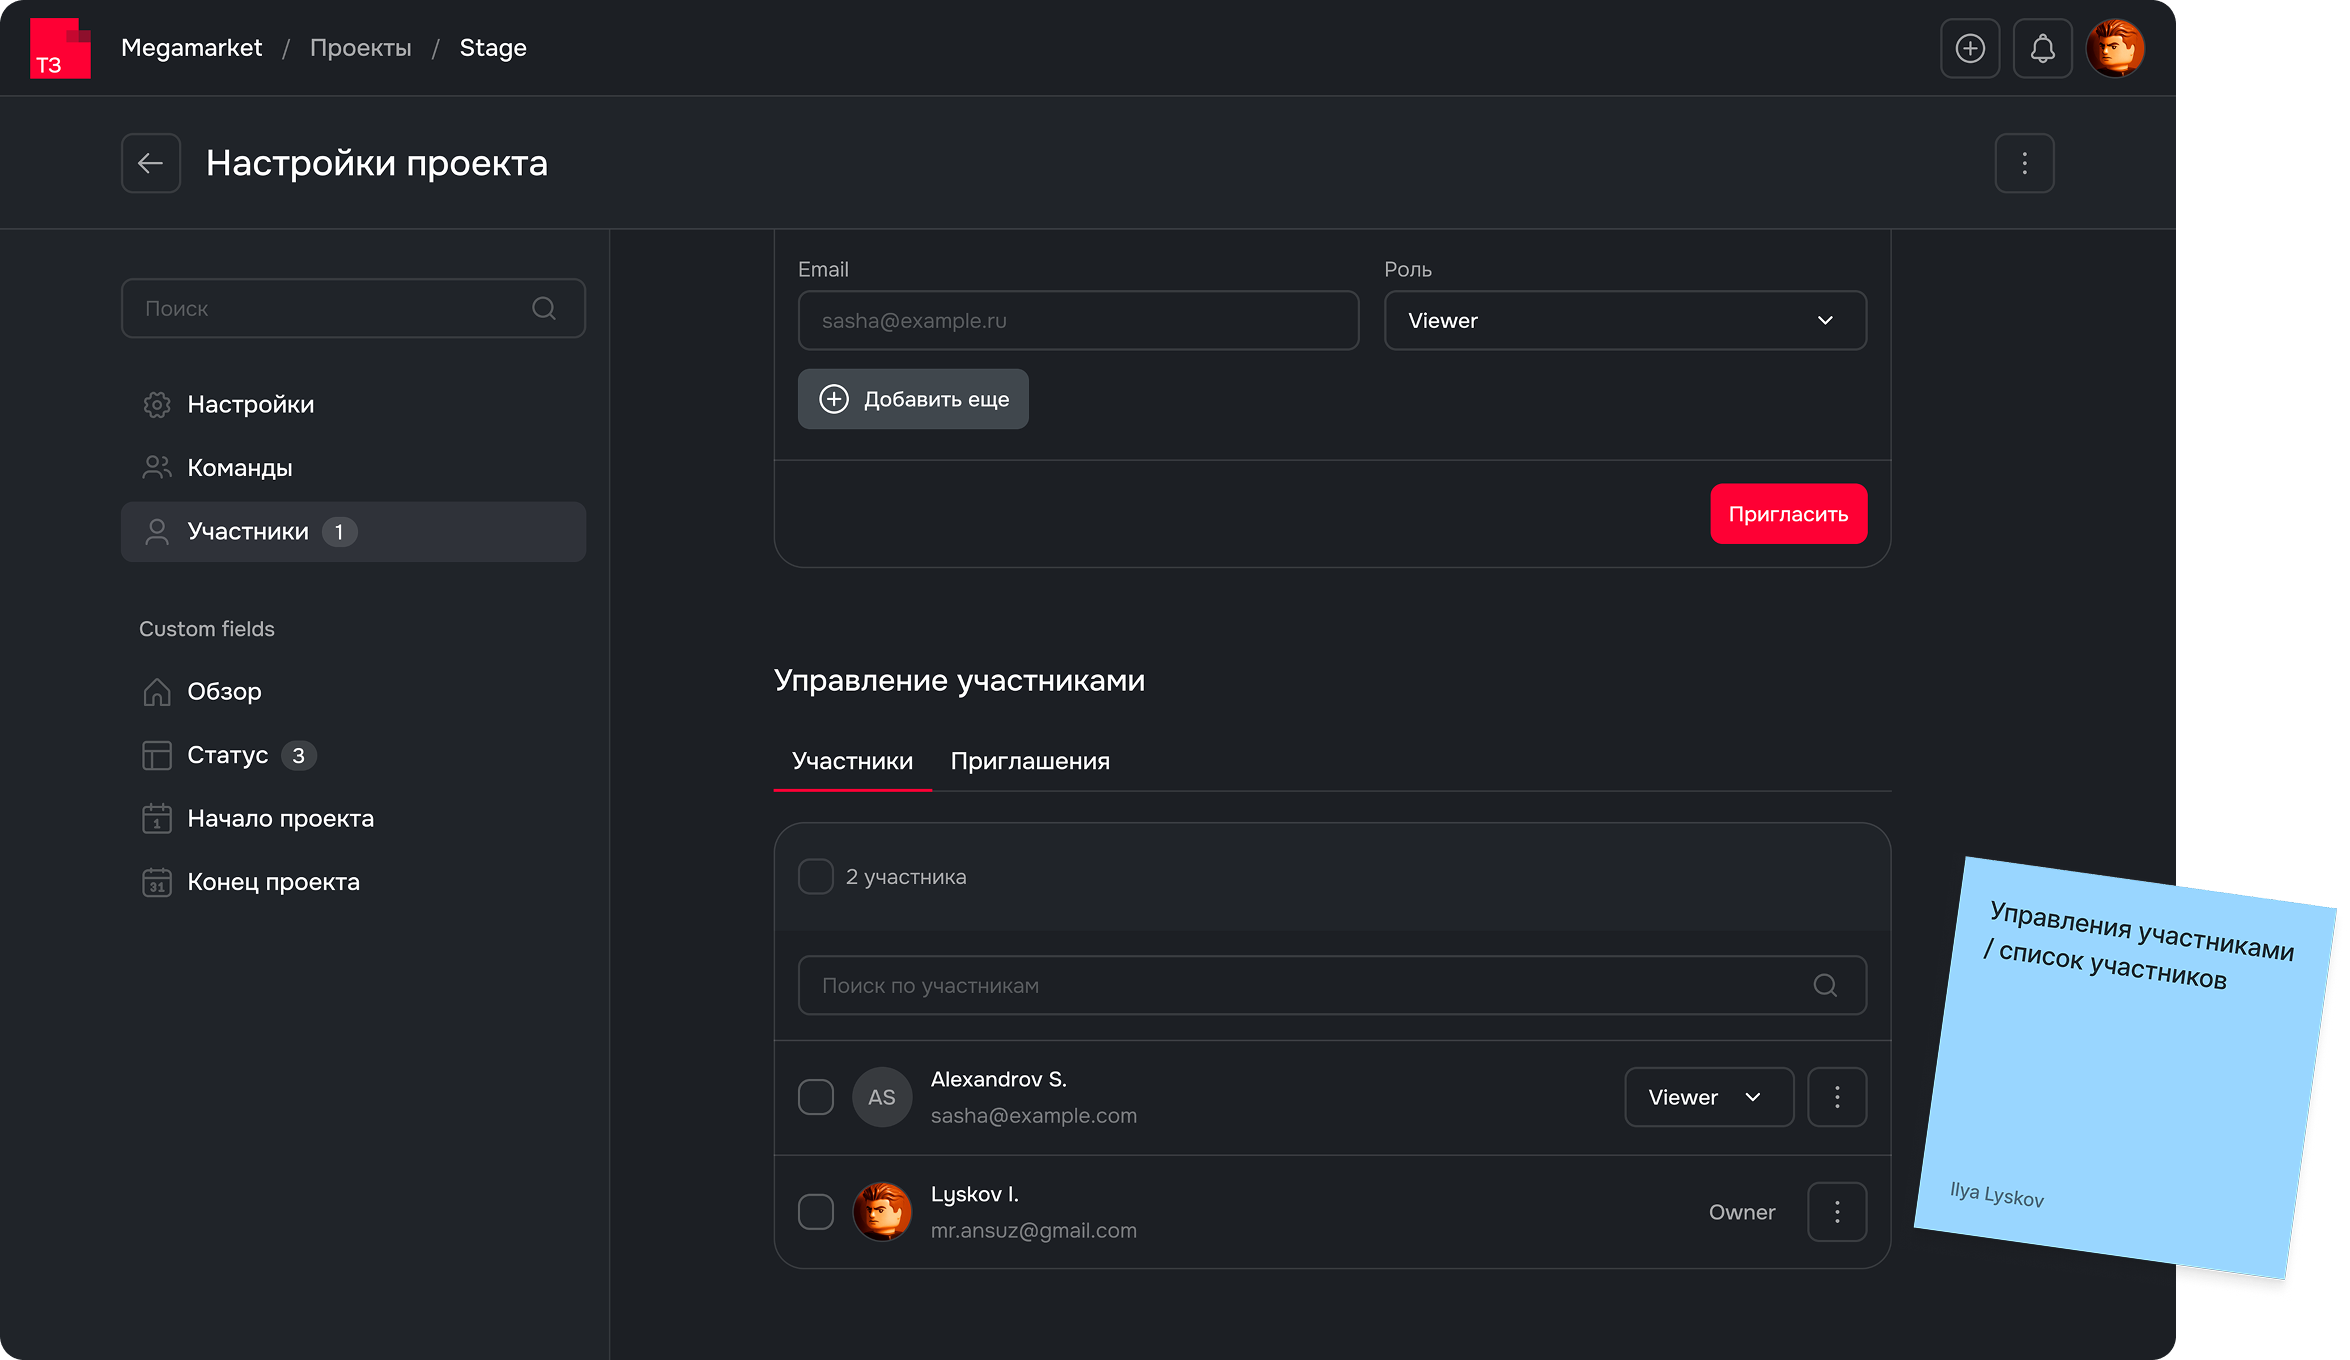Select the Lyskov I. checkbox

816,1212
